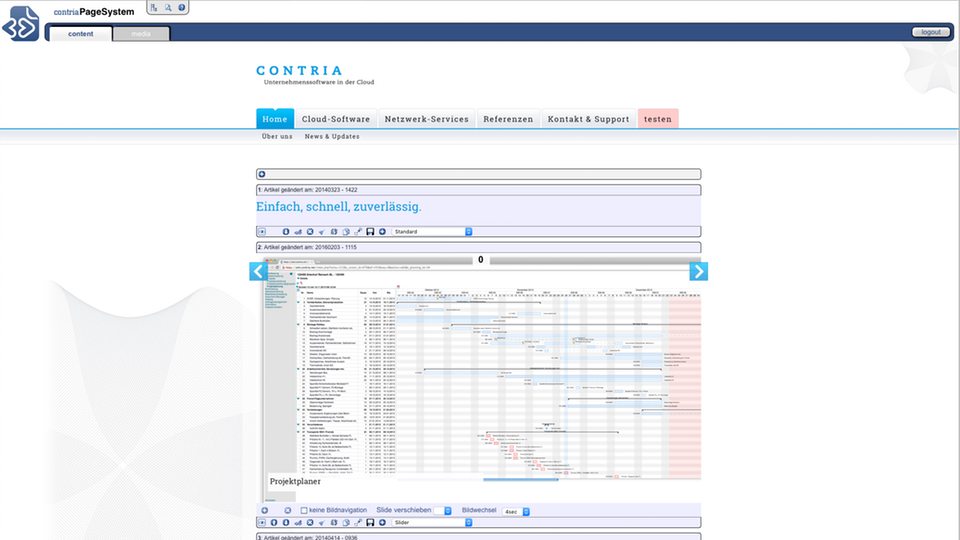The width and height of the screenshot is (960, 540).
Task: Click header text '2: Artikel geändert am: 20160203 - 1115'
Action: pyautogui.click(x=307, y=247)
